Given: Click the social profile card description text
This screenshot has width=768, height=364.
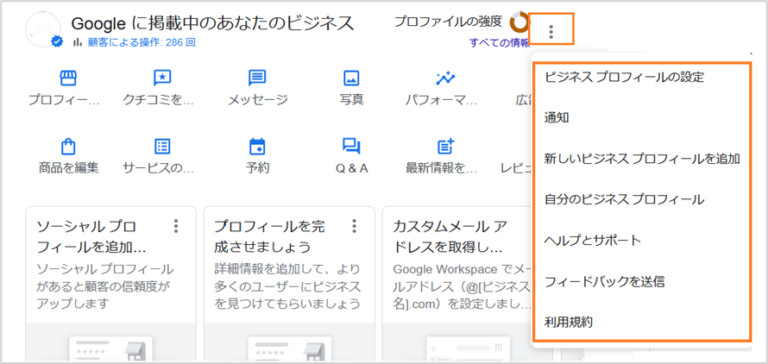Looking at the screenshot, I should (105, 286).
